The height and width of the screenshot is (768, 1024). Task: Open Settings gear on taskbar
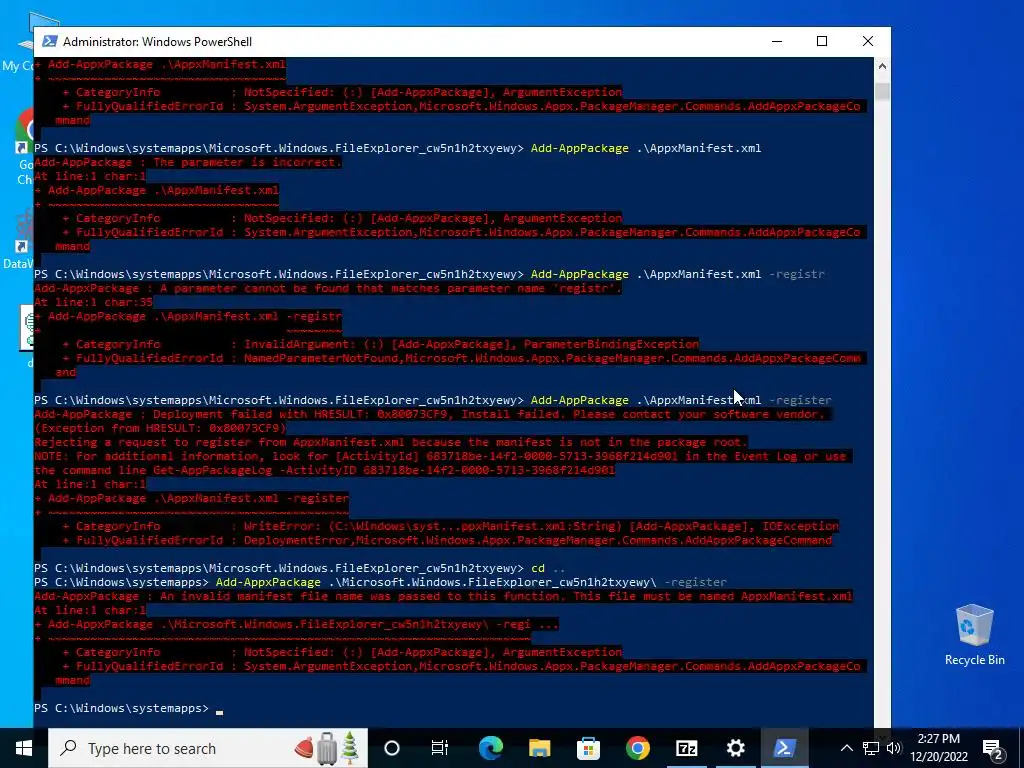pyautogui.click(x=735, y=748)
